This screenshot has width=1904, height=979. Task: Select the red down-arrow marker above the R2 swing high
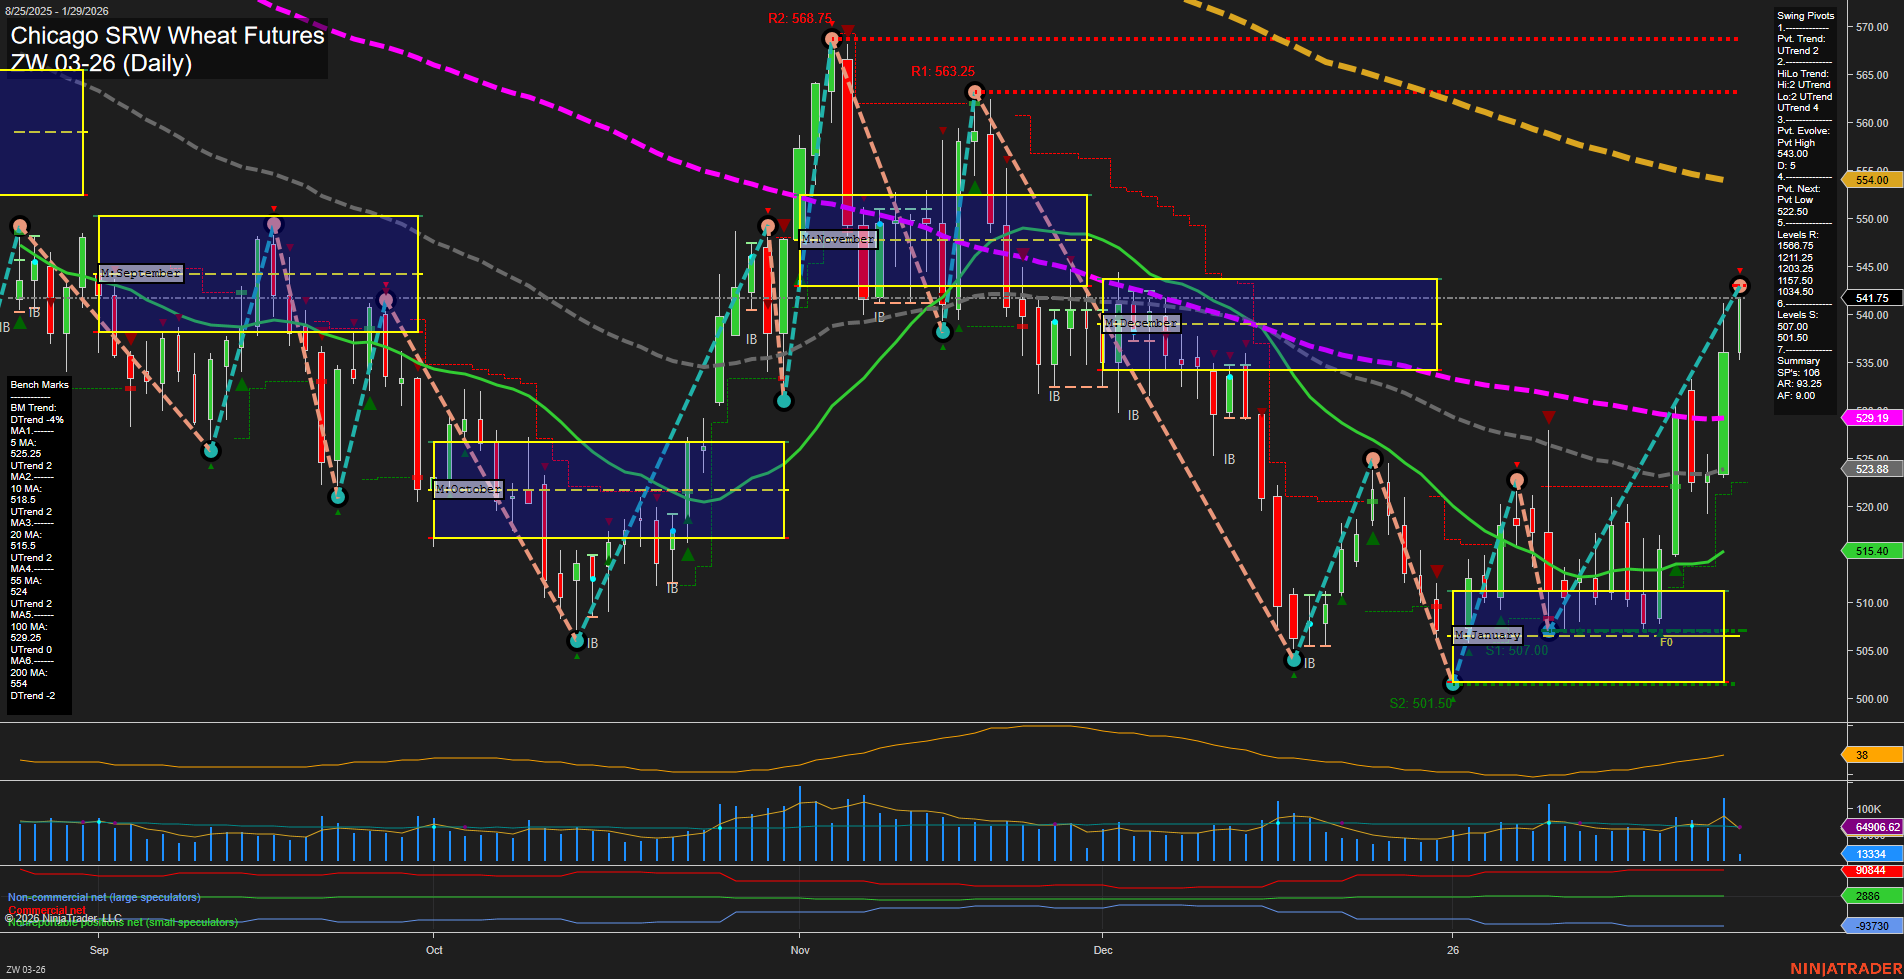(846, 29)
